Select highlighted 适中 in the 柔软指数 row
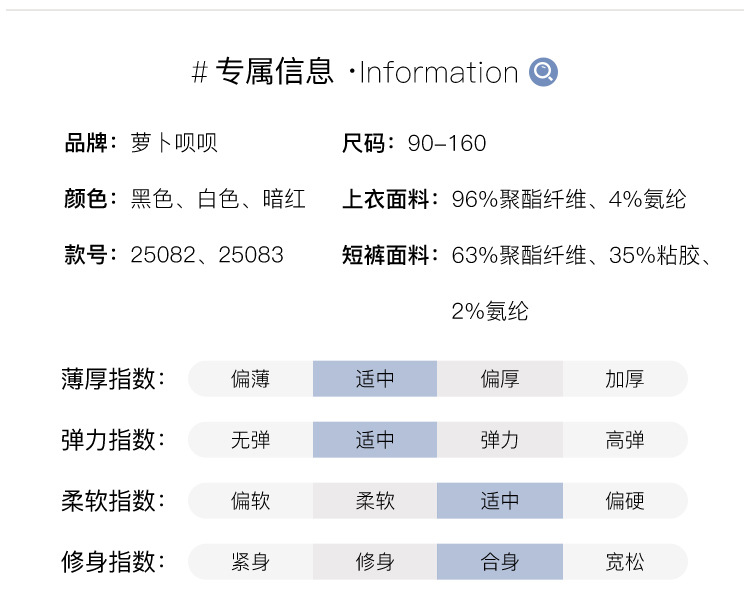750x608 pixels. click(500, 501)
